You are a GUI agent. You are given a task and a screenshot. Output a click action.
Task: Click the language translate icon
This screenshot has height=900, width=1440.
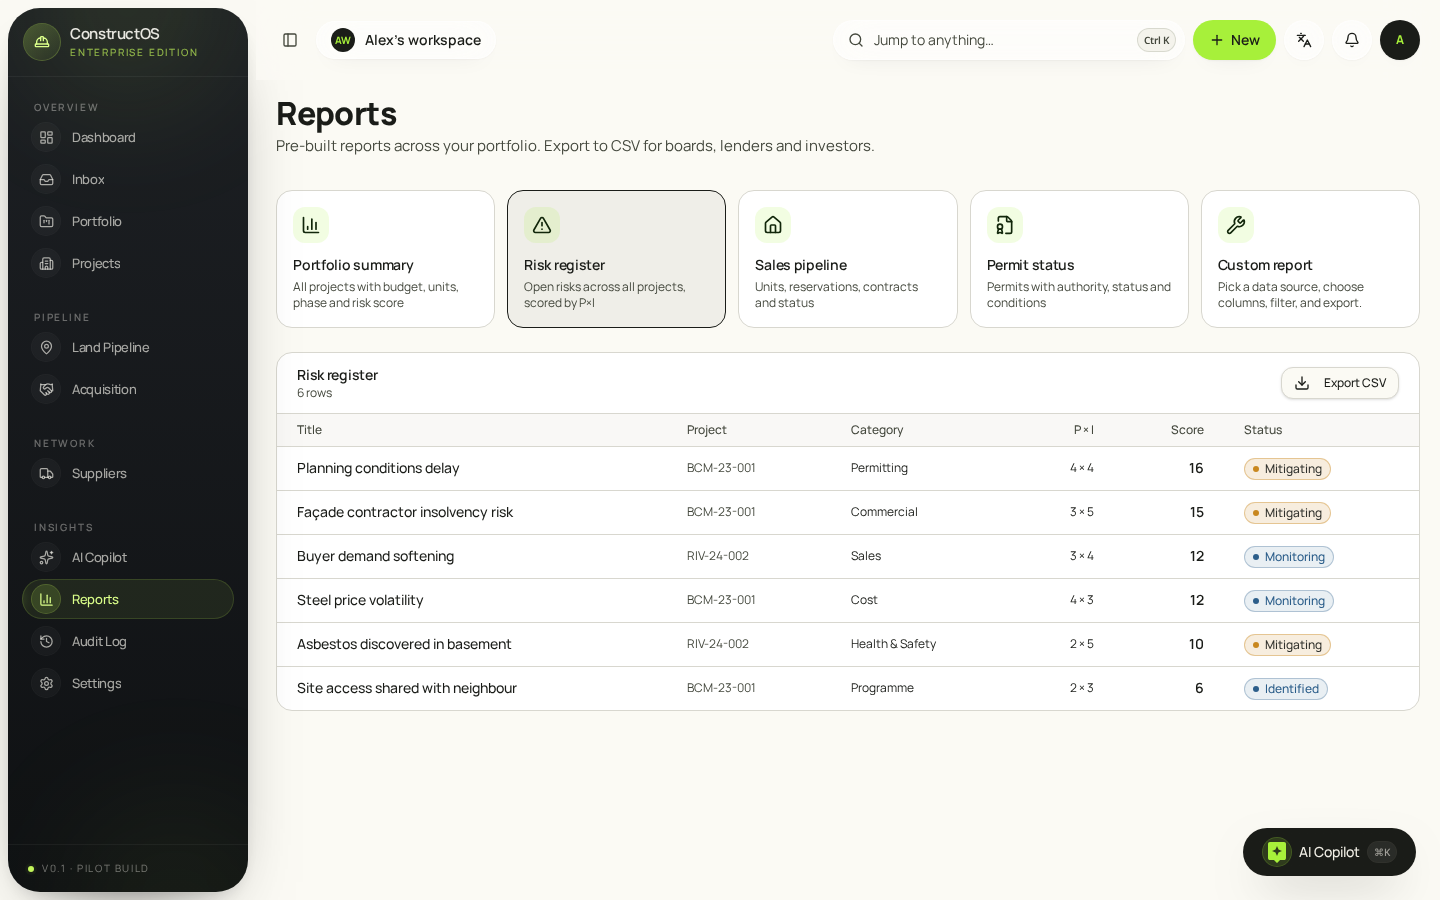pos(1304,40)
